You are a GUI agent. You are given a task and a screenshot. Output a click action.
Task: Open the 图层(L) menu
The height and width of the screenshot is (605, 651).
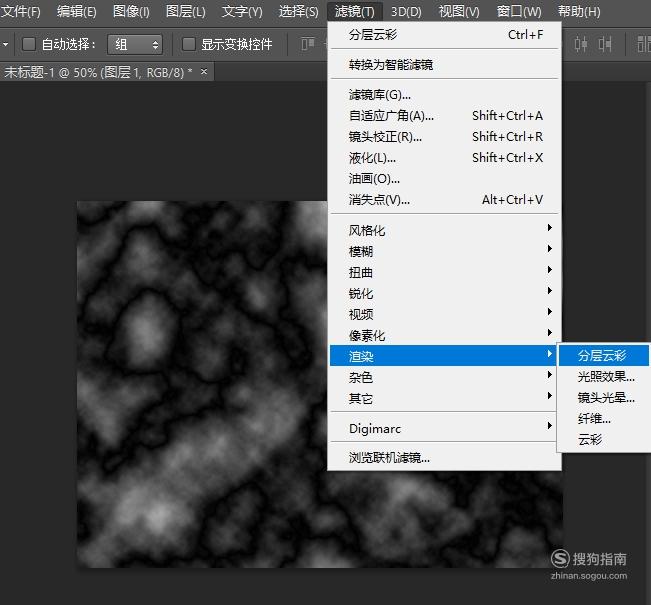click(186, 11)
